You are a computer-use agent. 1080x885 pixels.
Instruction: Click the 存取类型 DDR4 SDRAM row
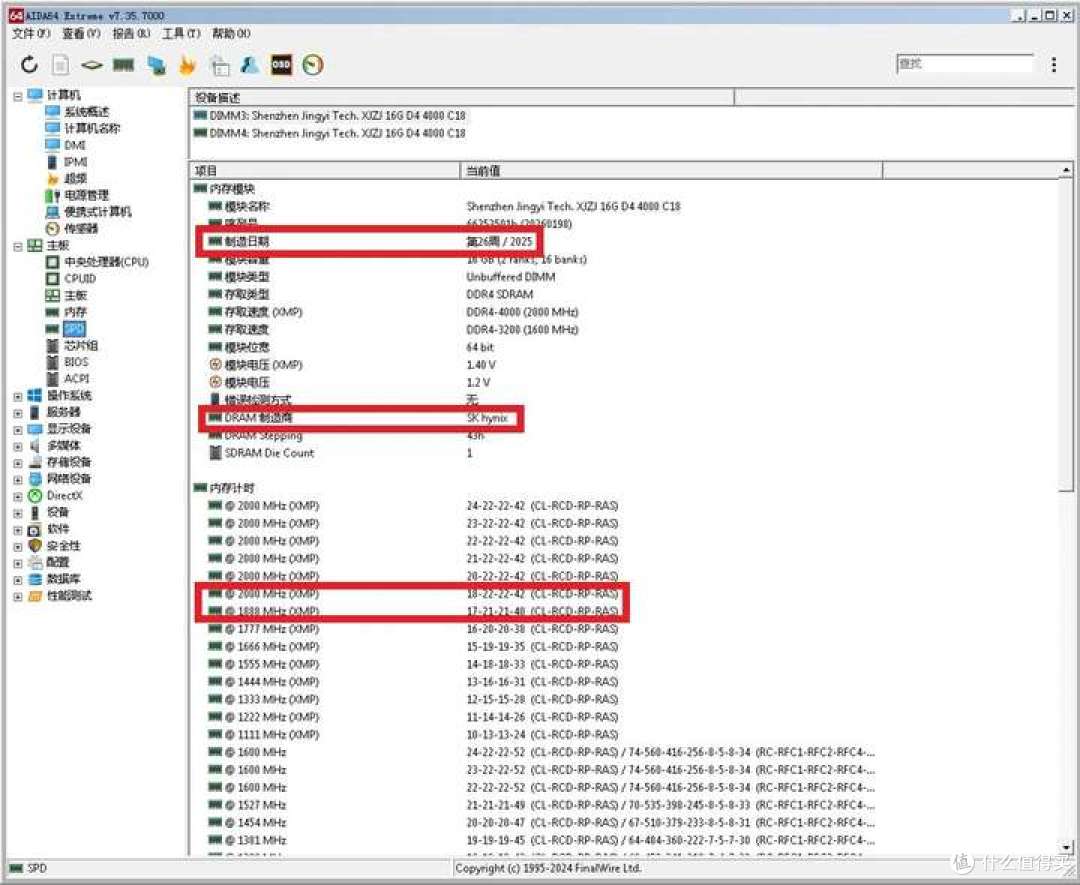[x=371, y=294]
